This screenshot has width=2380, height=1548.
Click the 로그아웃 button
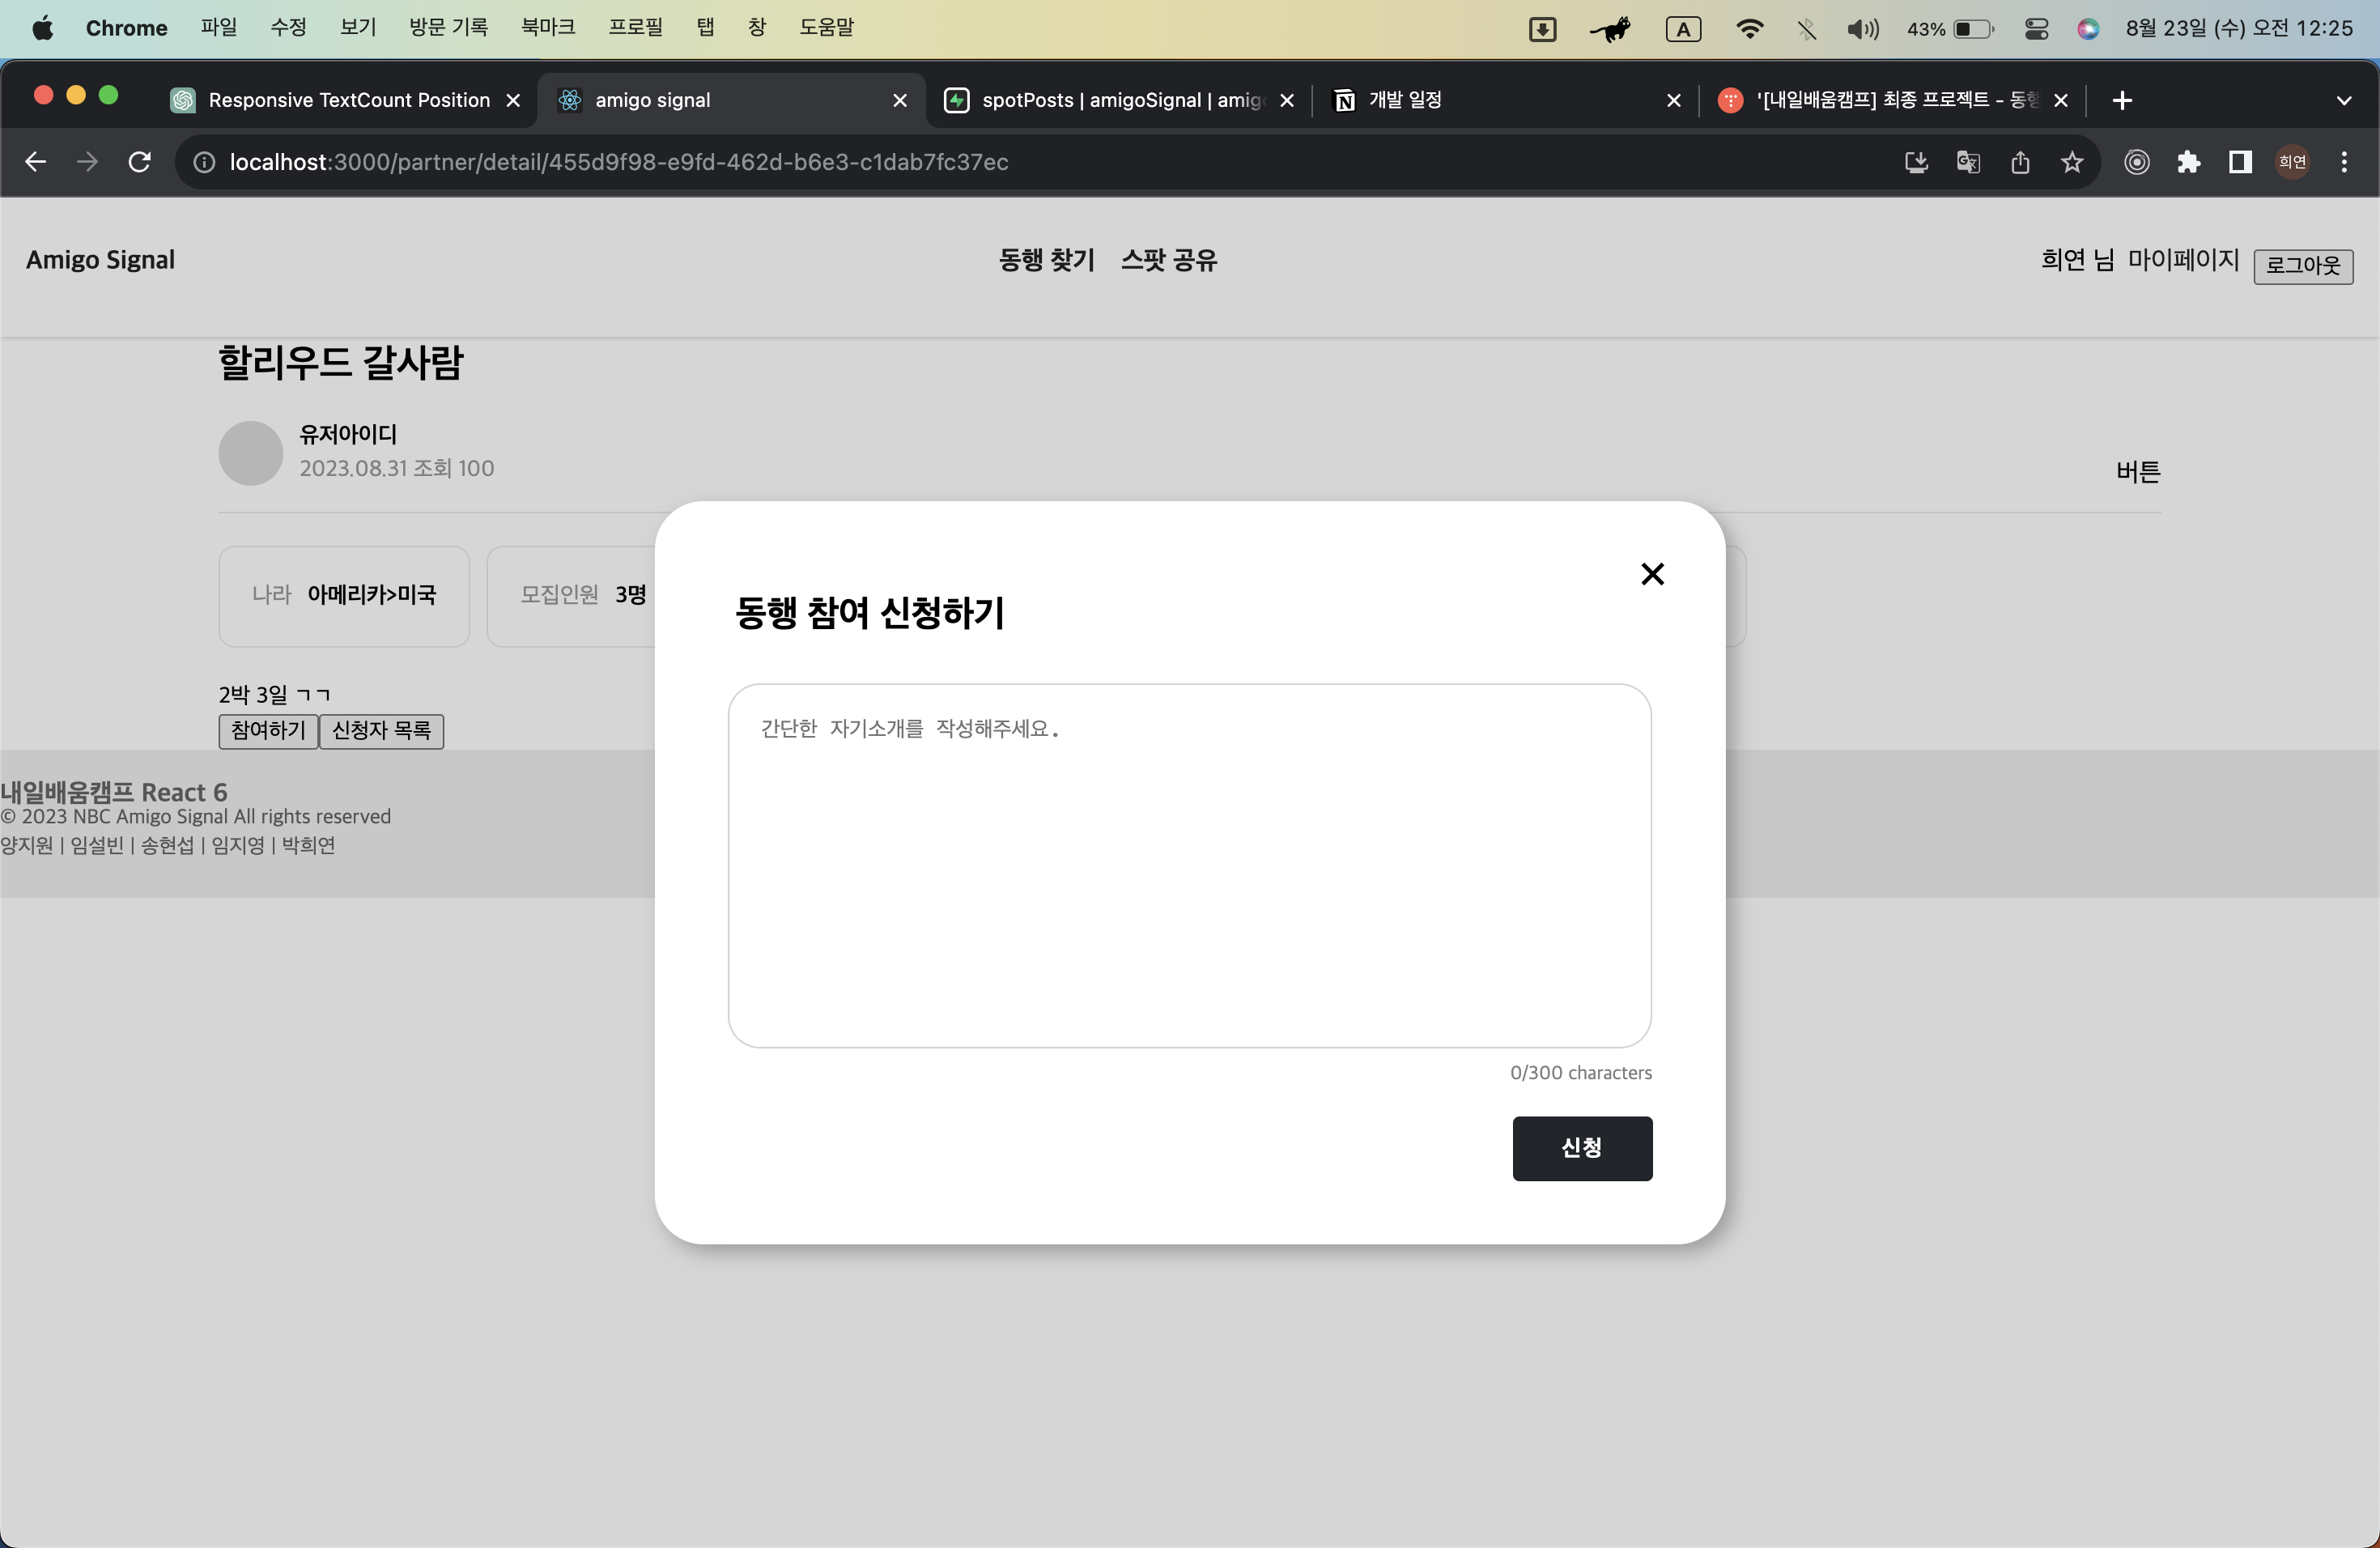[x=2302, y=266]
